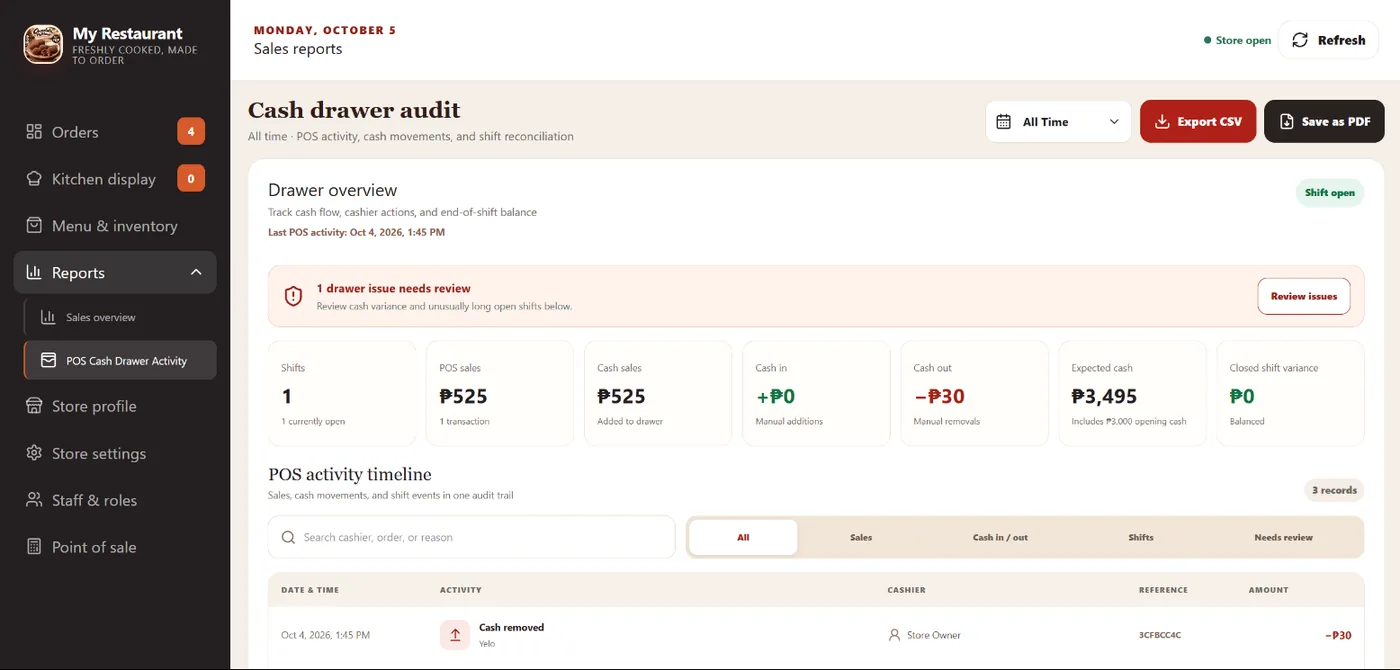Click the Cash removed upload arrow icon
This screenshot has width=1400, height=670.
click(x=455, y=635)
